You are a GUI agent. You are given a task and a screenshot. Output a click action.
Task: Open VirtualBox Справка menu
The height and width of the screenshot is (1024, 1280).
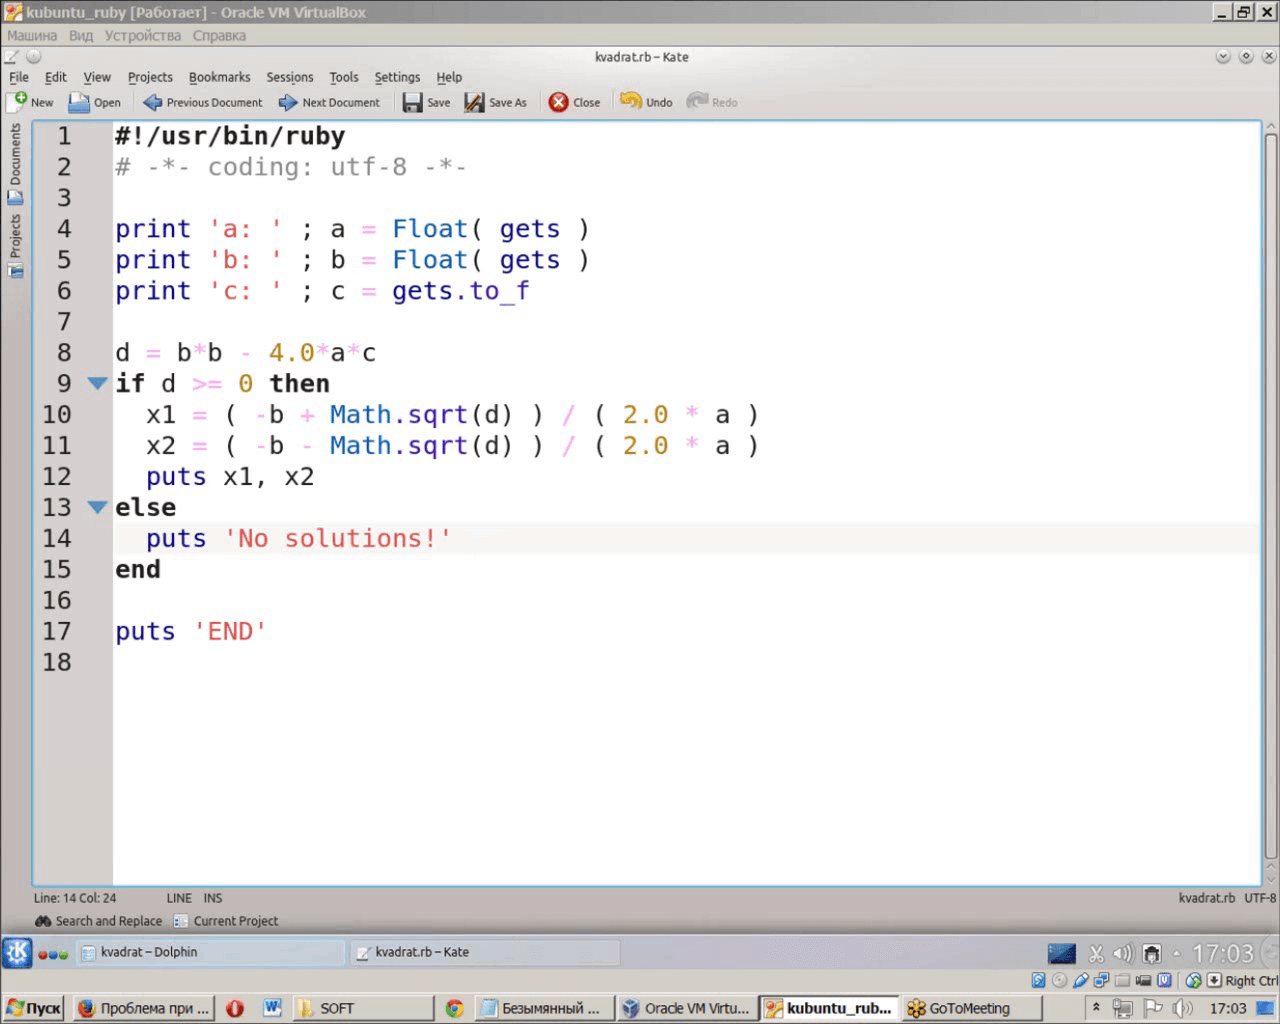219,35
